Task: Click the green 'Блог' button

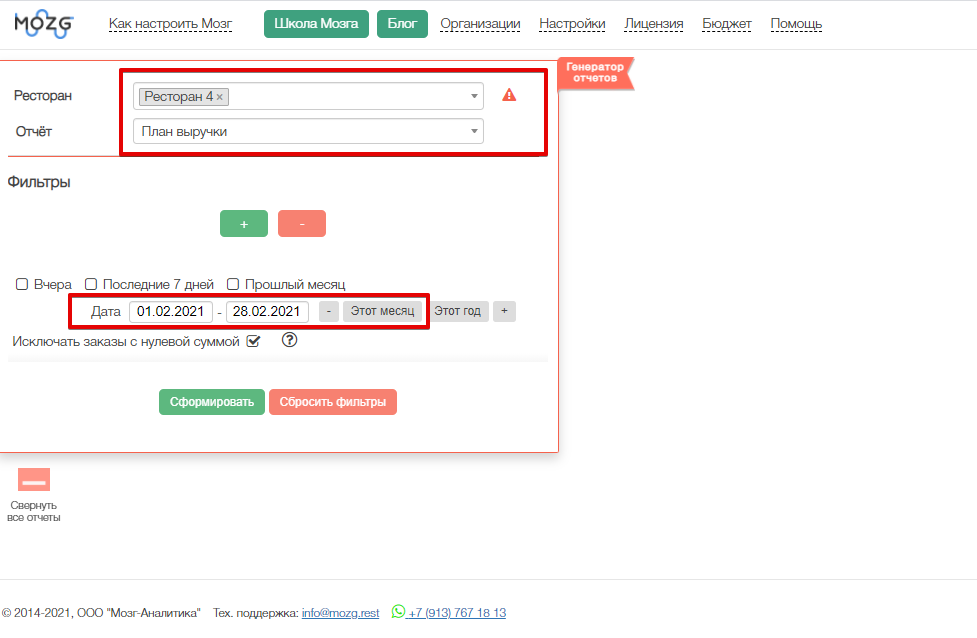Action: (x=402, y=24)
